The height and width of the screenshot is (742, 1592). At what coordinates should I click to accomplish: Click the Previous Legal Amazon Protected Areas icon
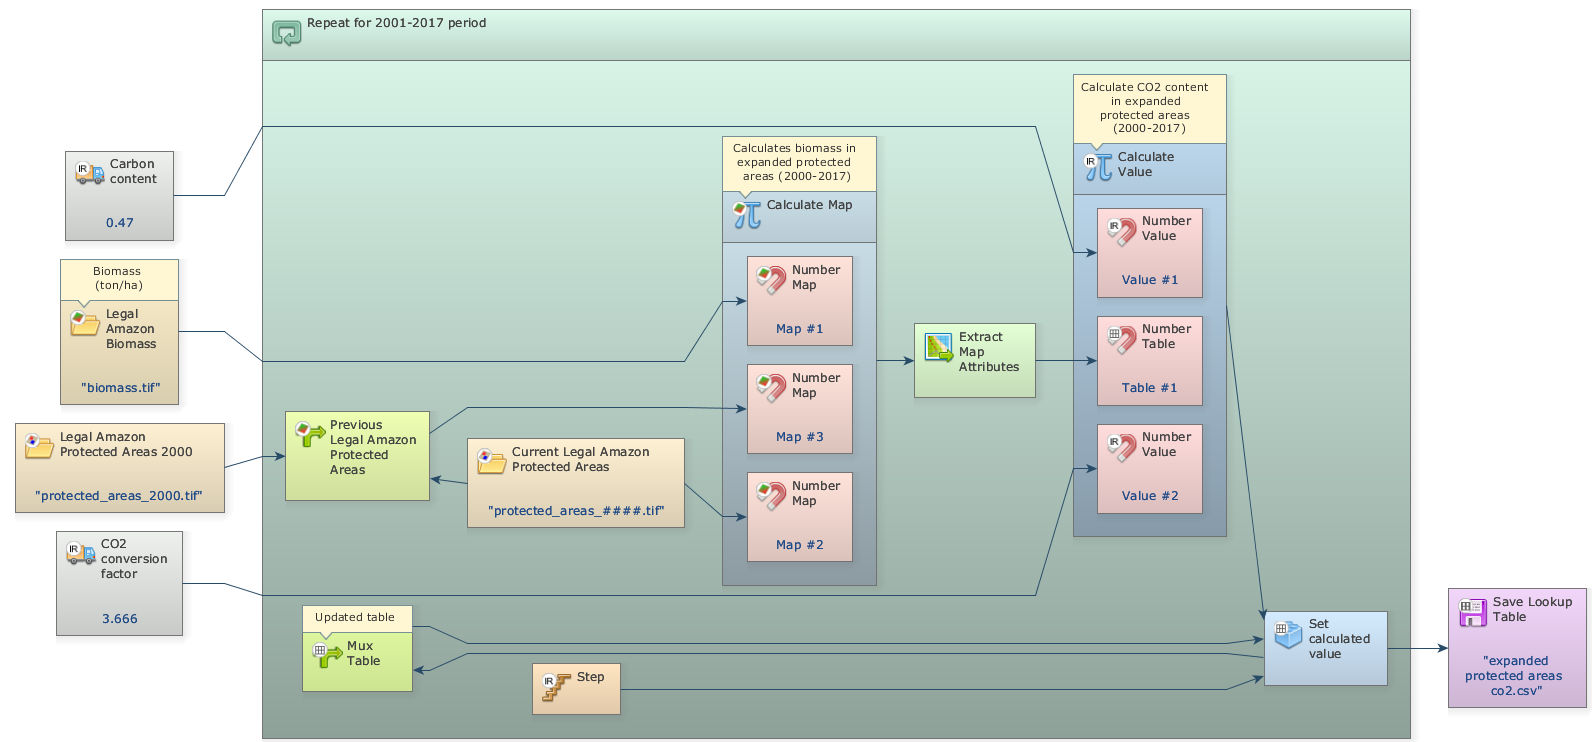310,434
